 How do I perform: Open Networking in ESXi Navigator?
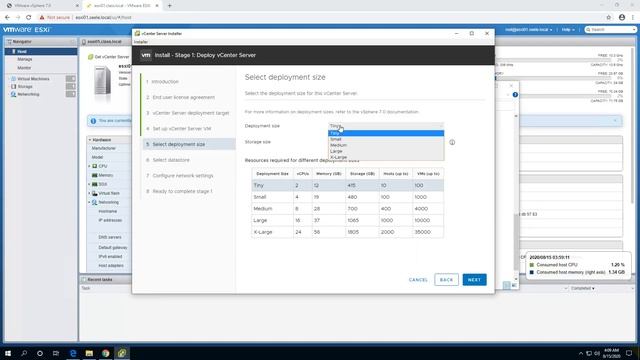(x=28, y=94)
